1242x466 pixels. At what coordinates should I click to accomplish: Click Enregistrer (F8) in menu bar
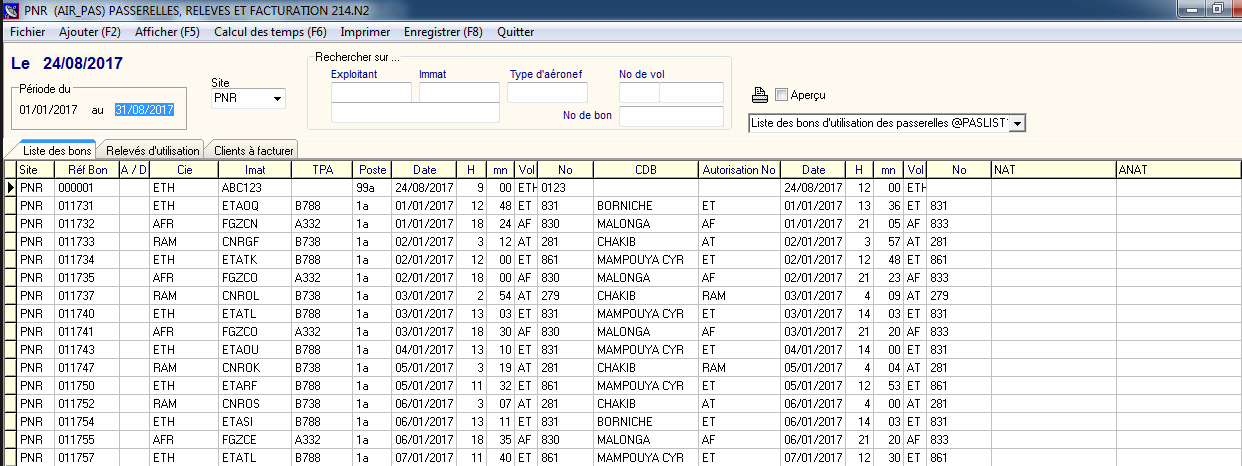(443, 32)
